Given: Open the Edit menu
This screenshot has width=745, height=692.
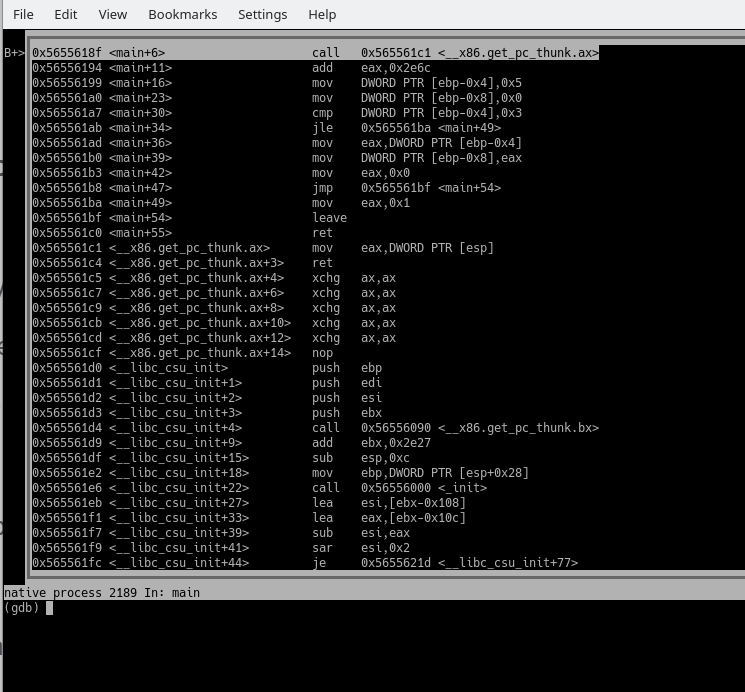Looking at the screenshot, I should (x=66, y=14).
